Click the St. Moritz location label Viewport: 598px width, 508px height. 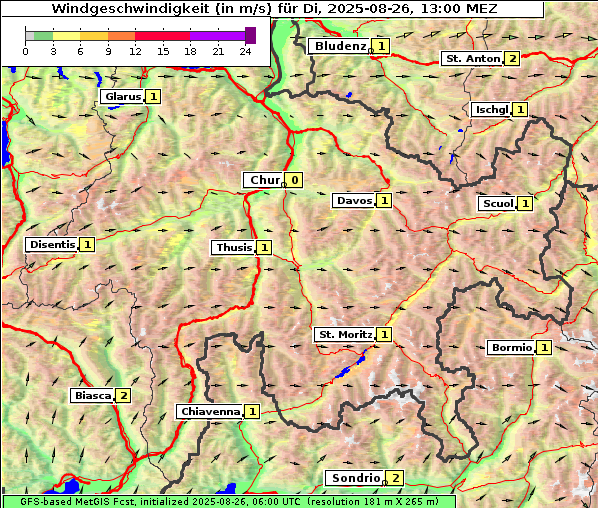345,334
